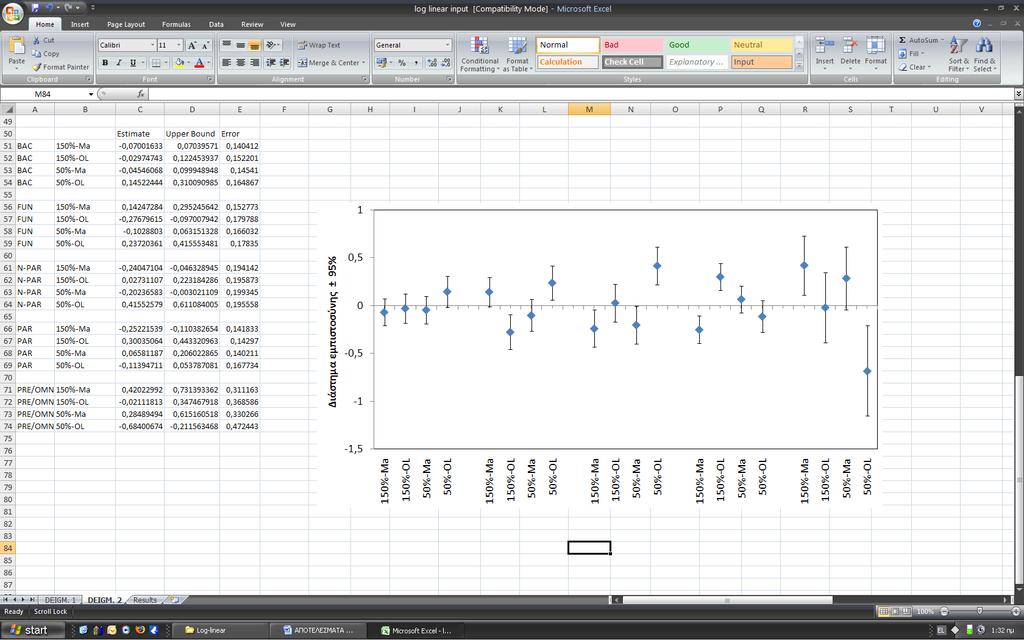Viewport: 1024px width, 640px height.
Task: Click the formula bar input field
Action: (x=581, y=94)
